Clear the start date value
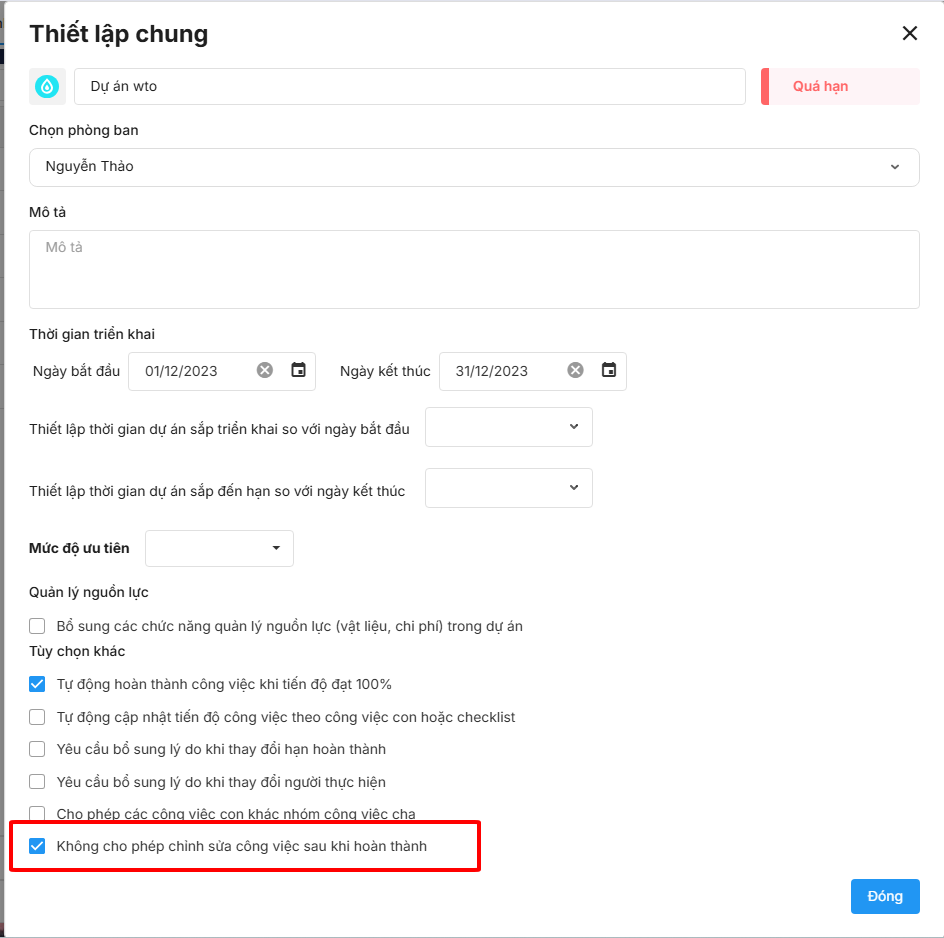 pos(265,370)
